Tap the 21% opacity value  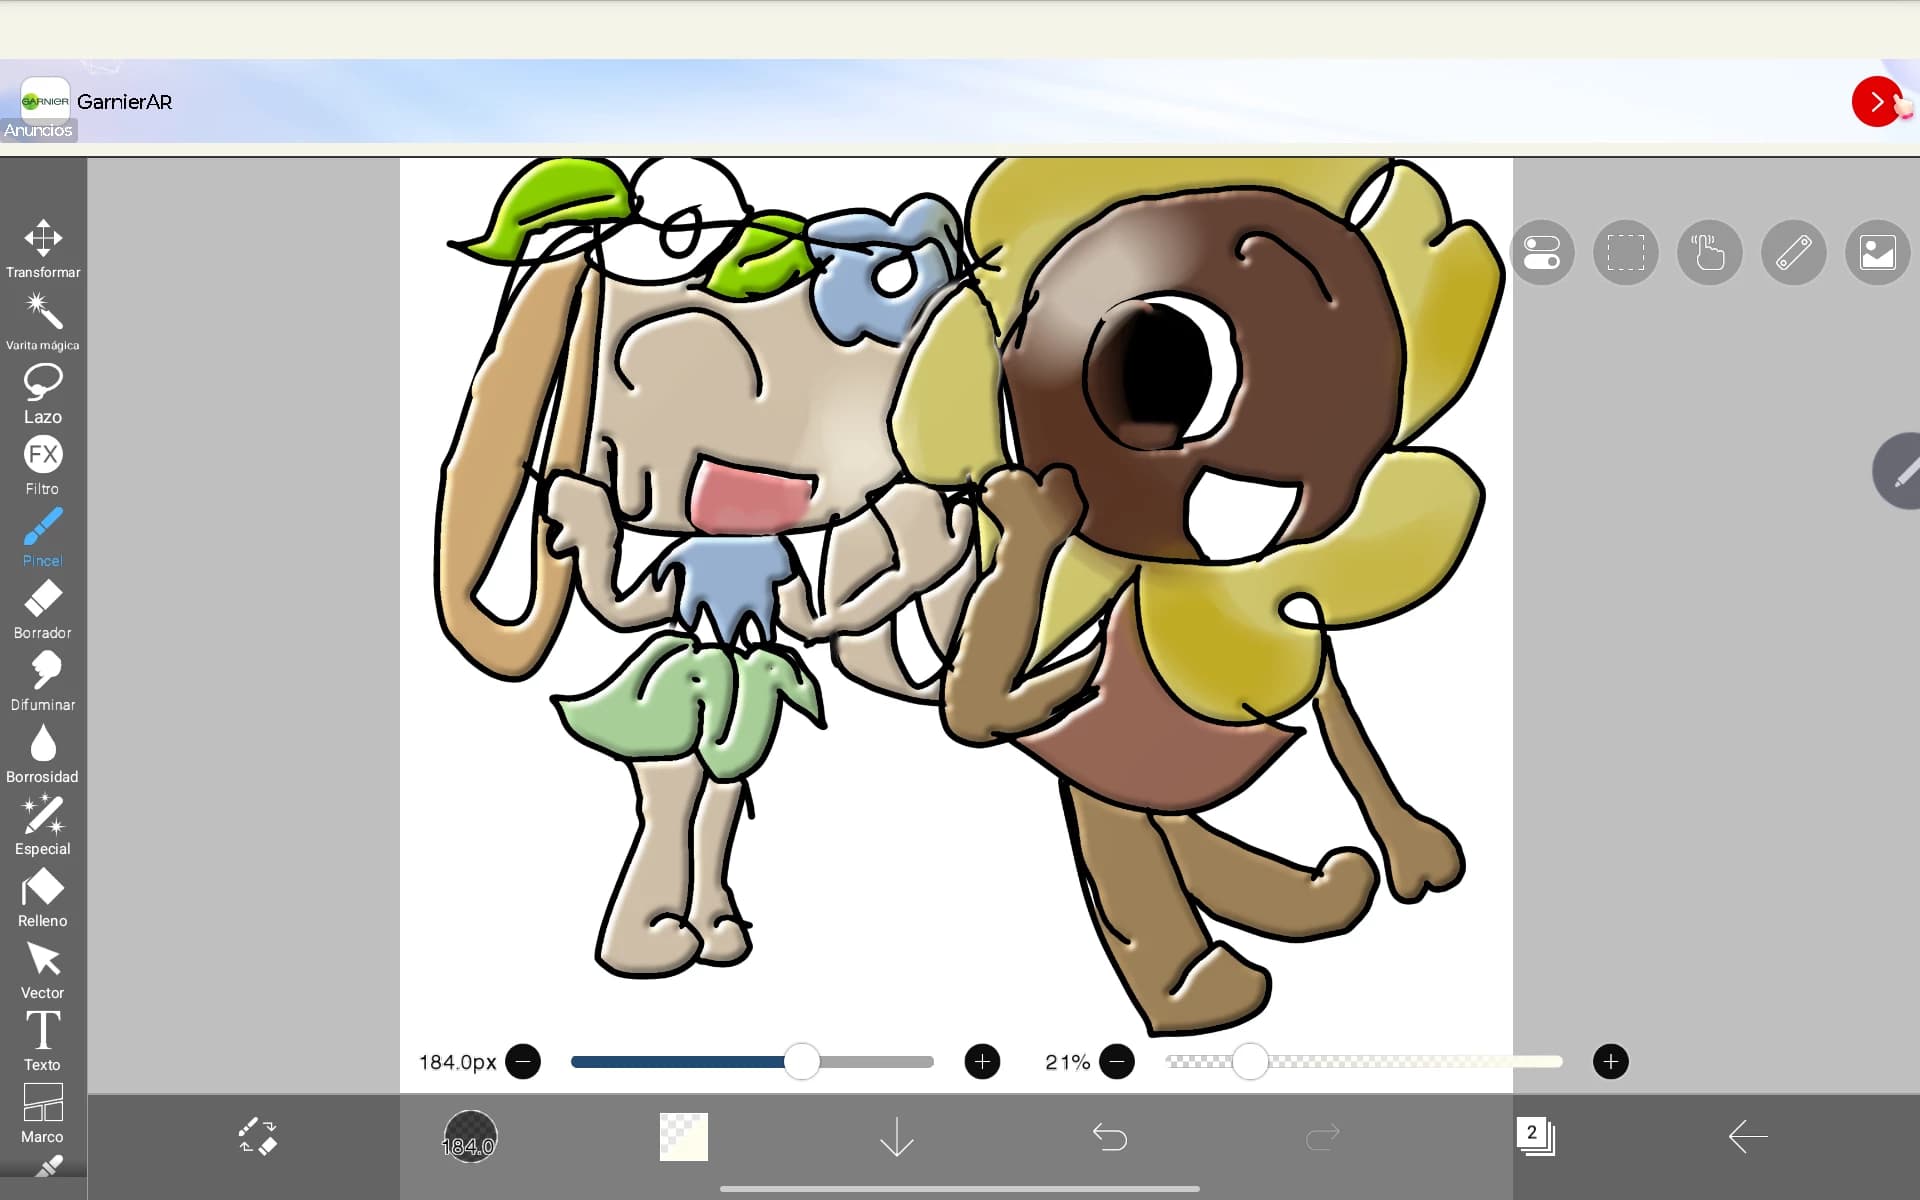point(1067,1062)
